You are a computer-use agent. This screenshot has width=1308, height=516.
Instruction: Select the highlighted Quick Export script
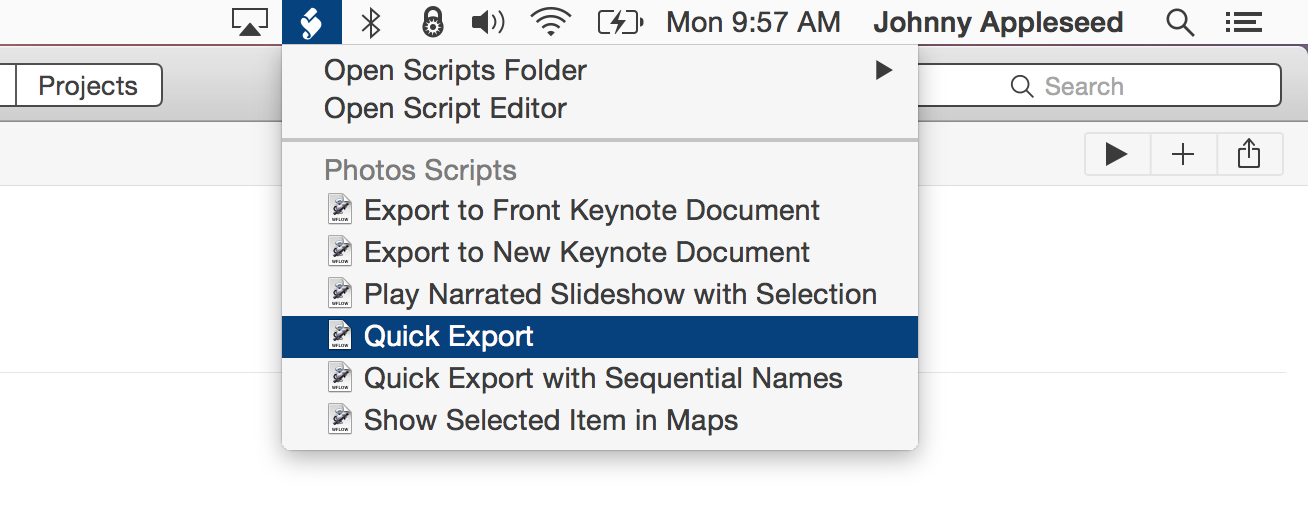600,337
